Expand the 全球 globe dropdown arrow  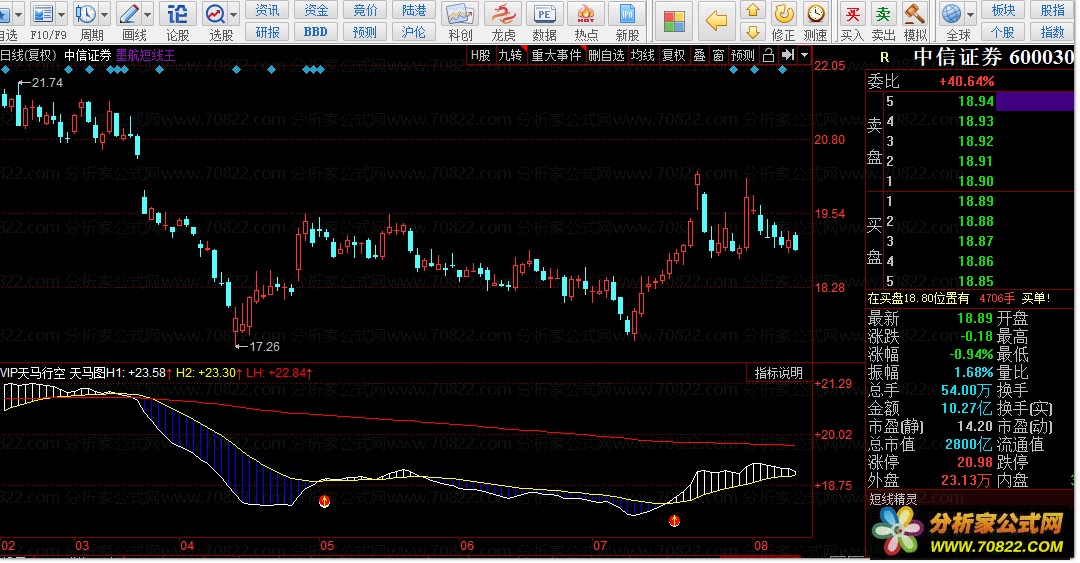pyautogui.click(x=970, y=14)
